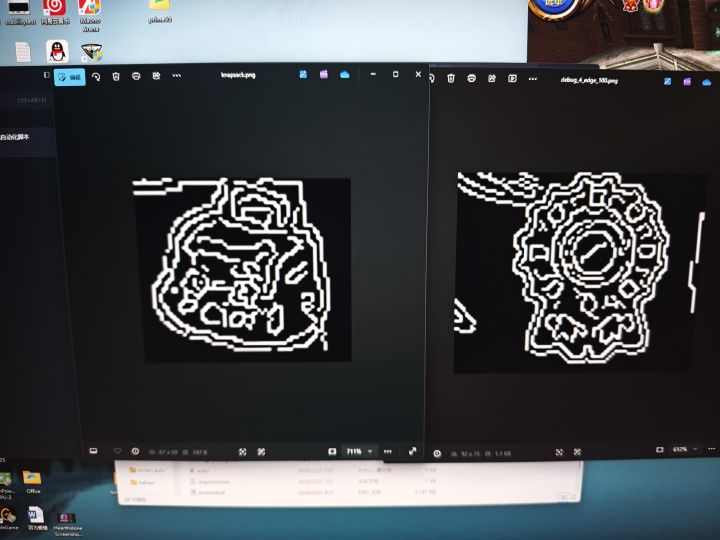Viewport: 720px width, 540px height.
Task: Click the knapsack.png title text
Action: (238, 75)
